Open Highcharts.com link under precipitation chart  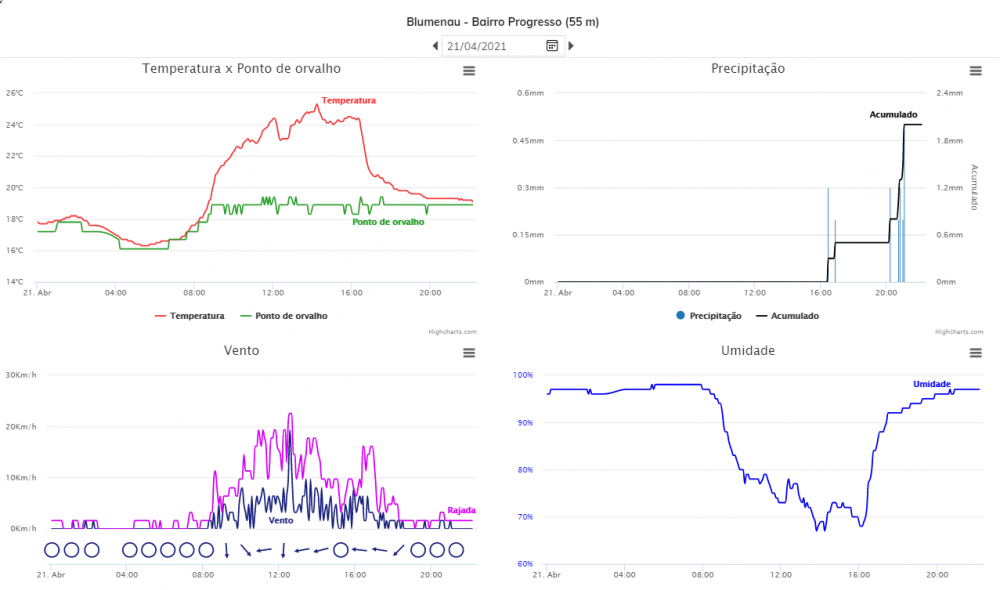point(956,332)
